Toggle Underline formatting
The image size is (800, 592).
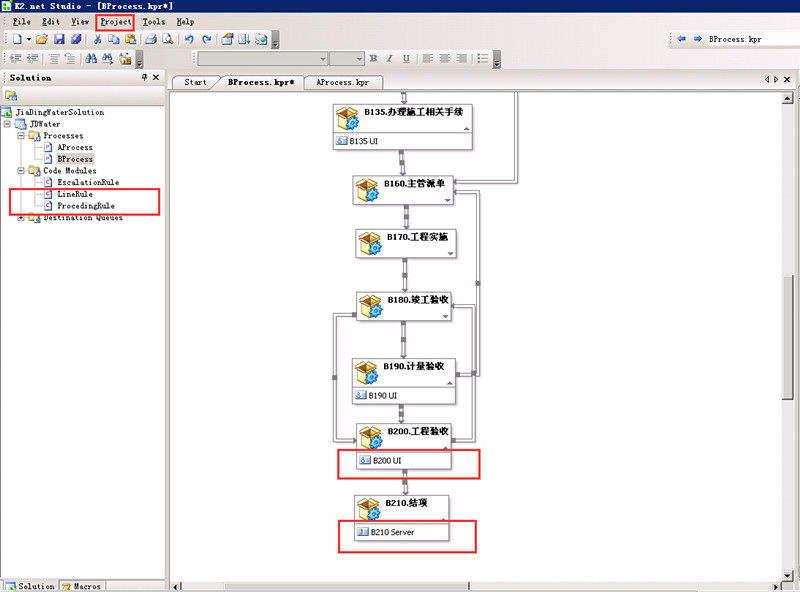[406, 58]
